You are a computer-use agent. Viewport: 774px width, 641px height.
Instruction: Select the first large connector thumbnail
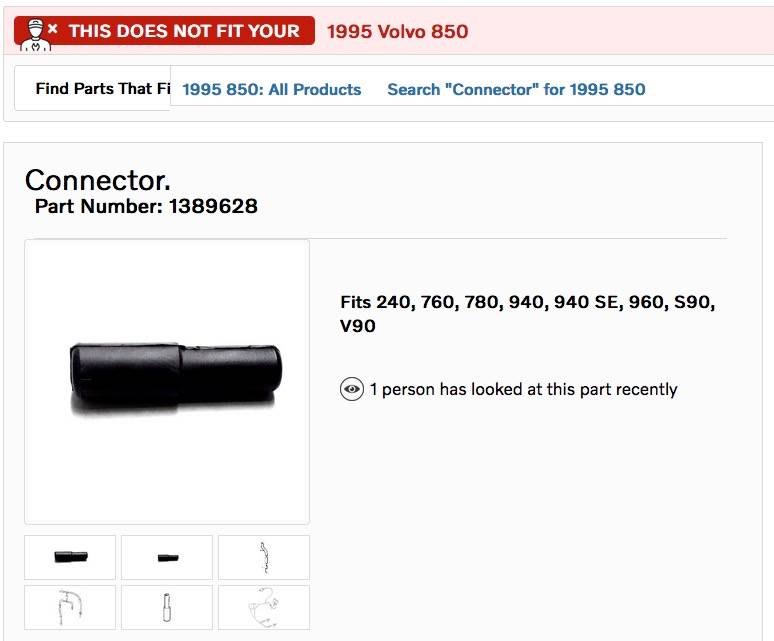point(70,557)
